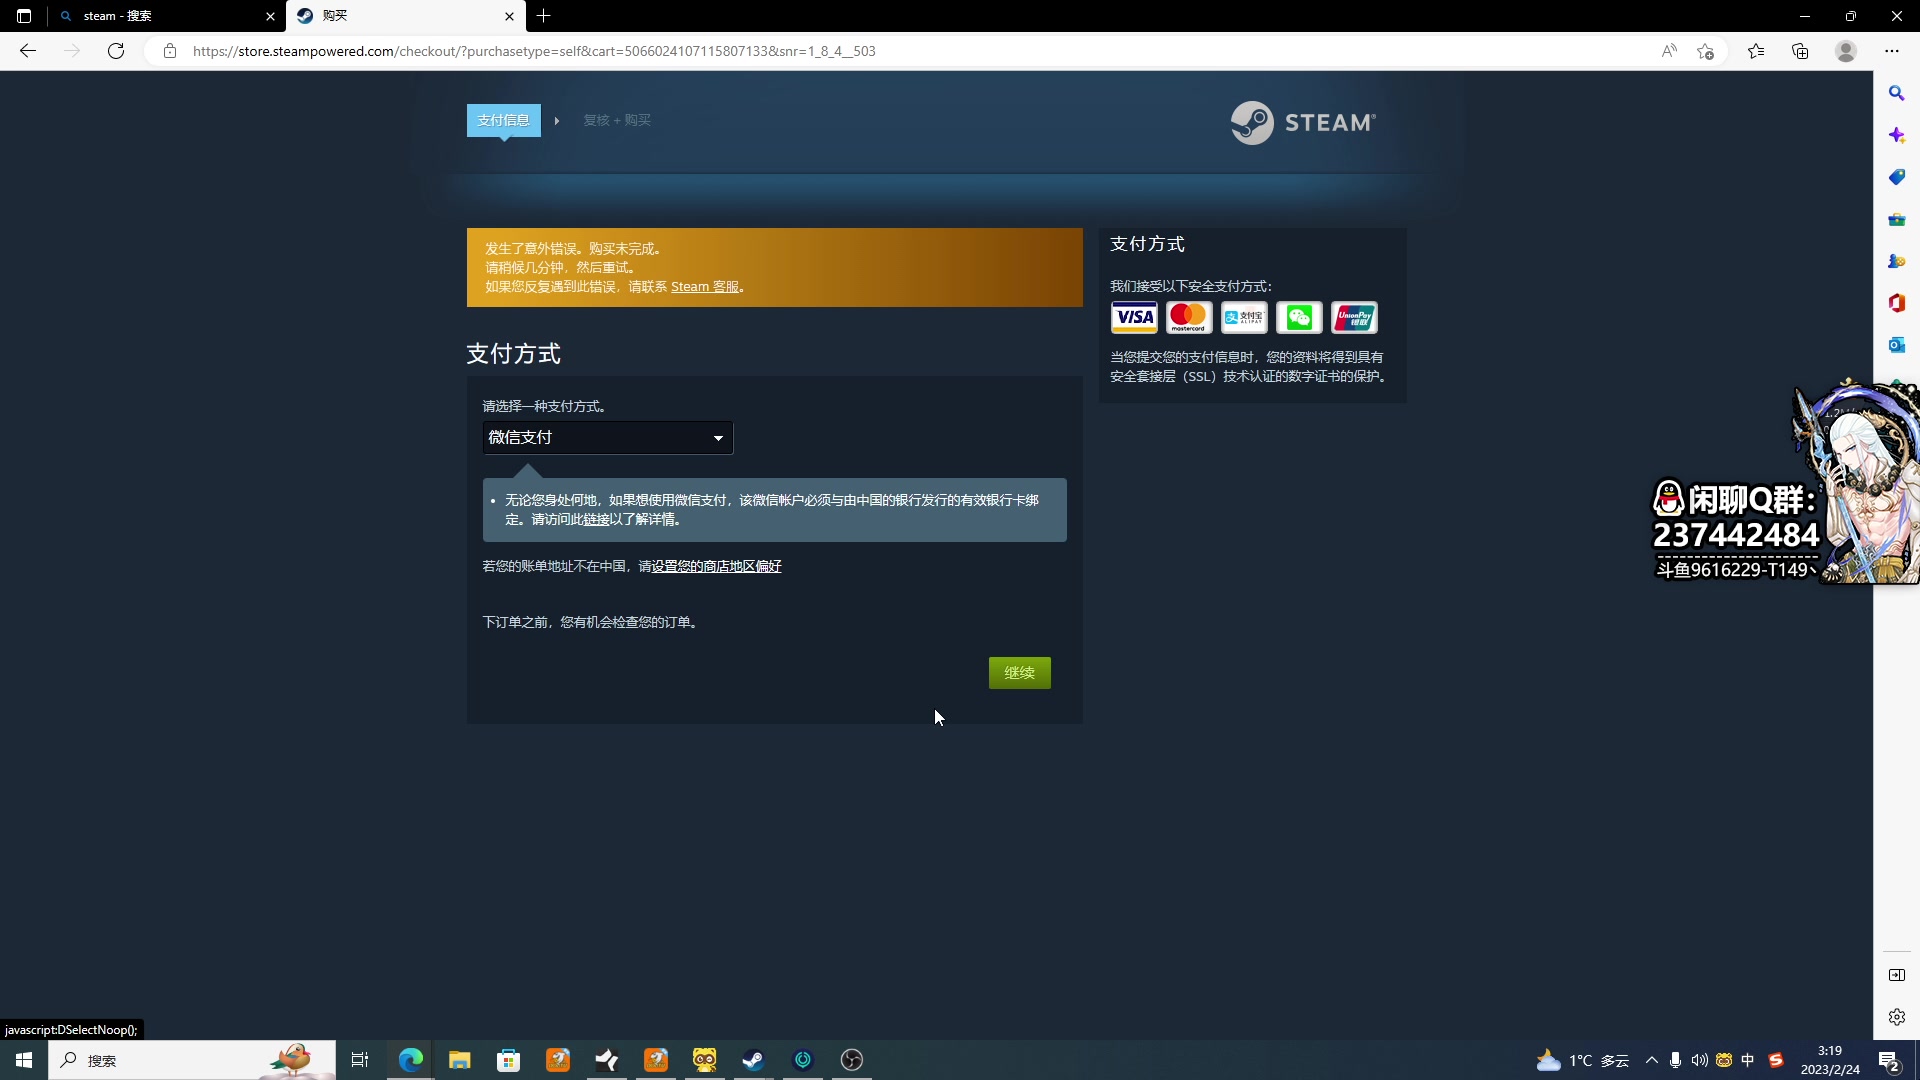Click the address bar URL

coord(534,51)
